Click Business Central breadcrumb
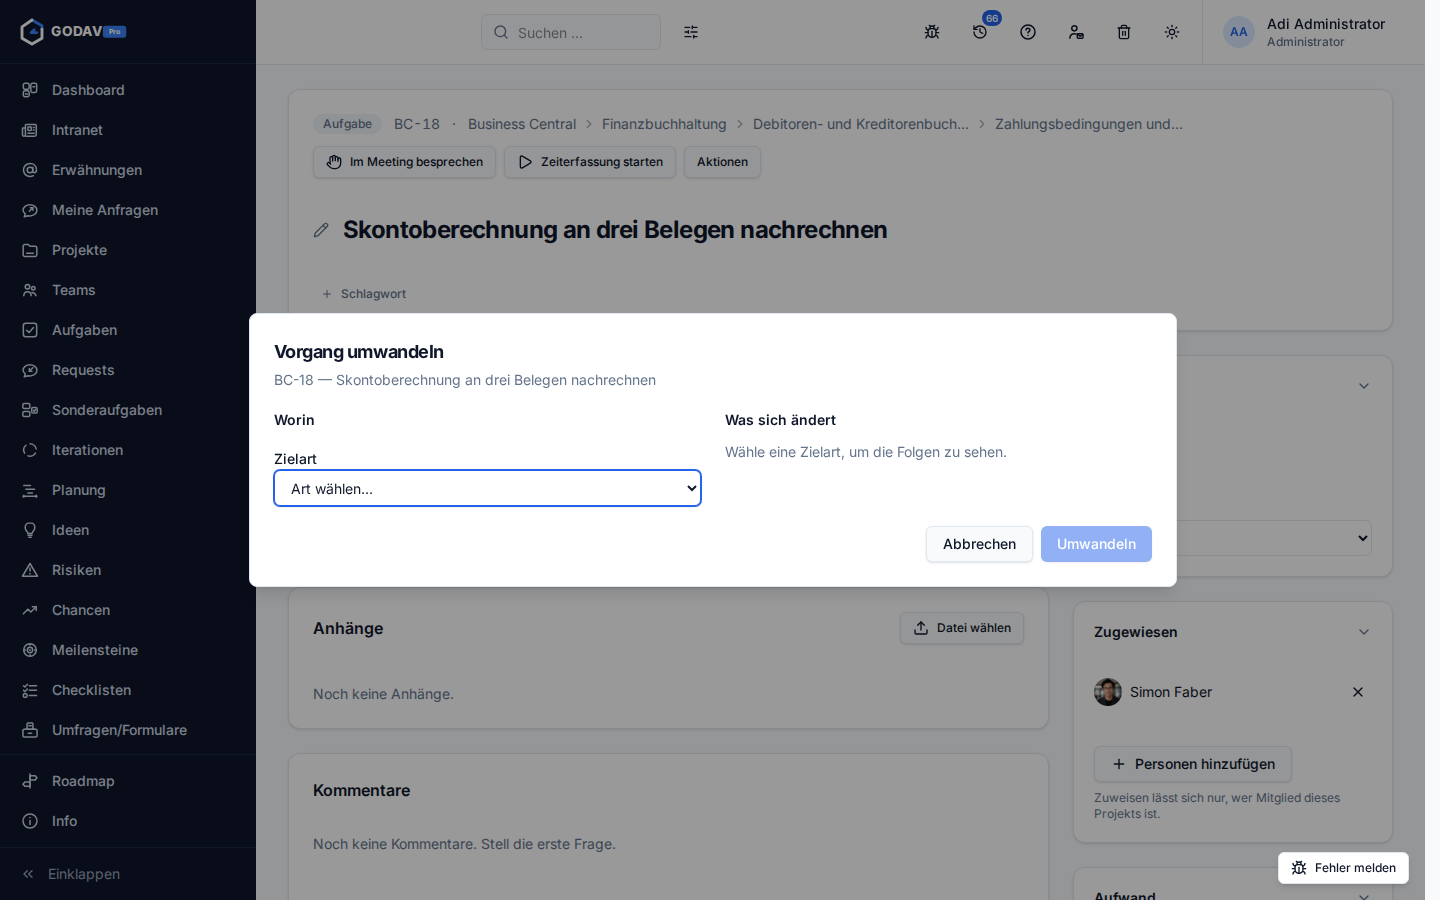Screen dimensions: 1440x900 click(522, 124)
